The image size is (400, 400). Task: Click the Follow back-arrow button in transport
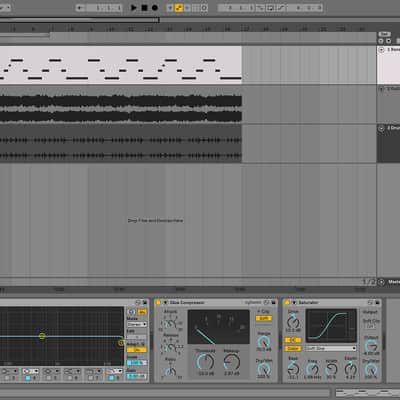coord(80,7)
